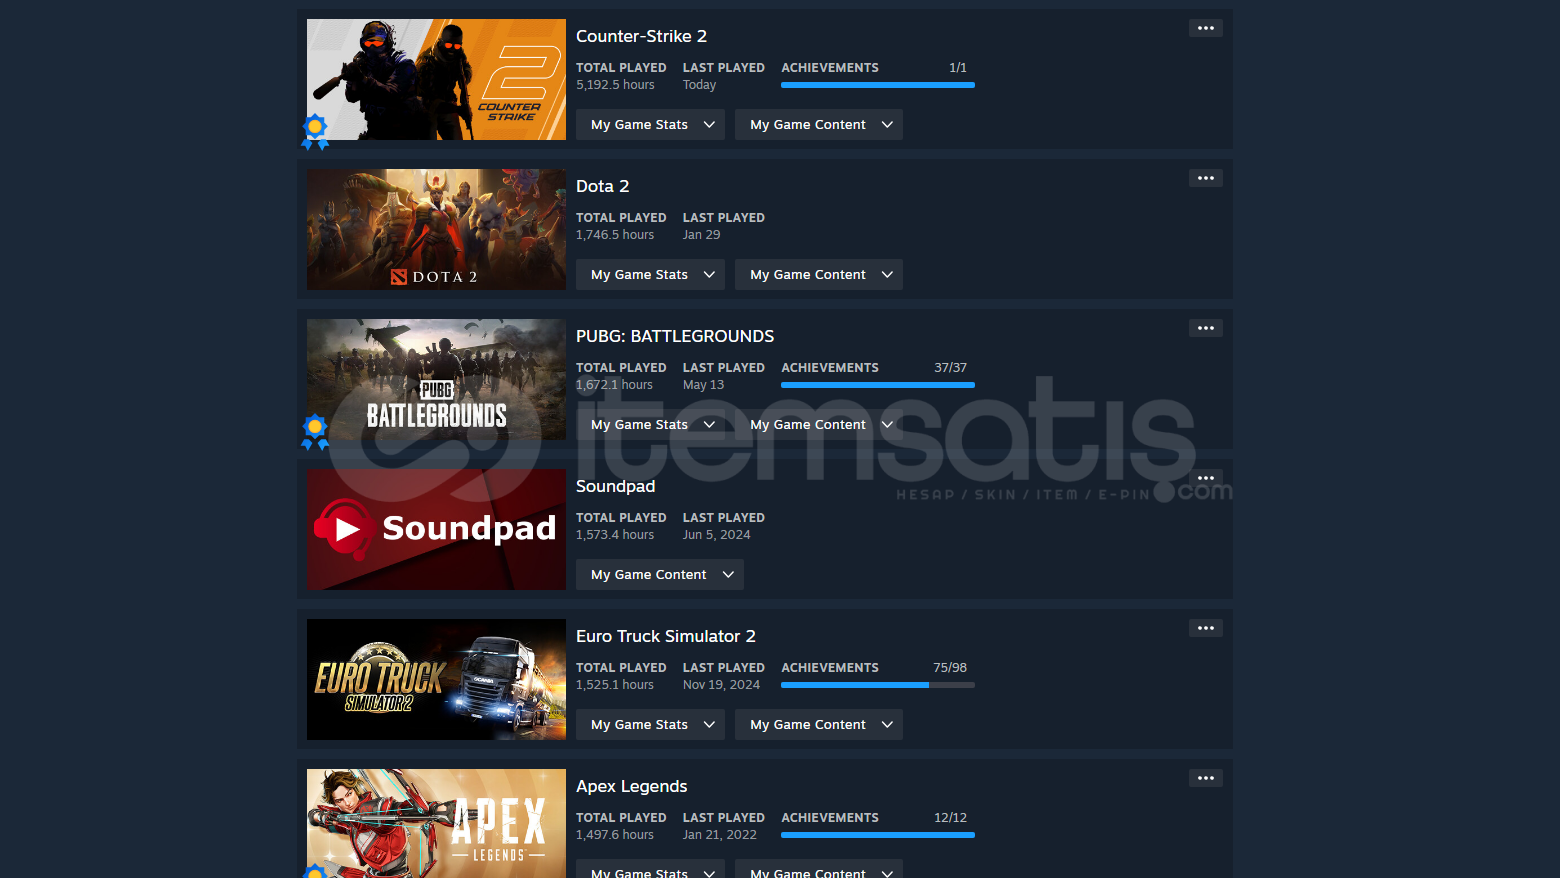
Task: Expand My Game Content for PUBG: BATTLEGROUNDS
Action: coord(818,425)
